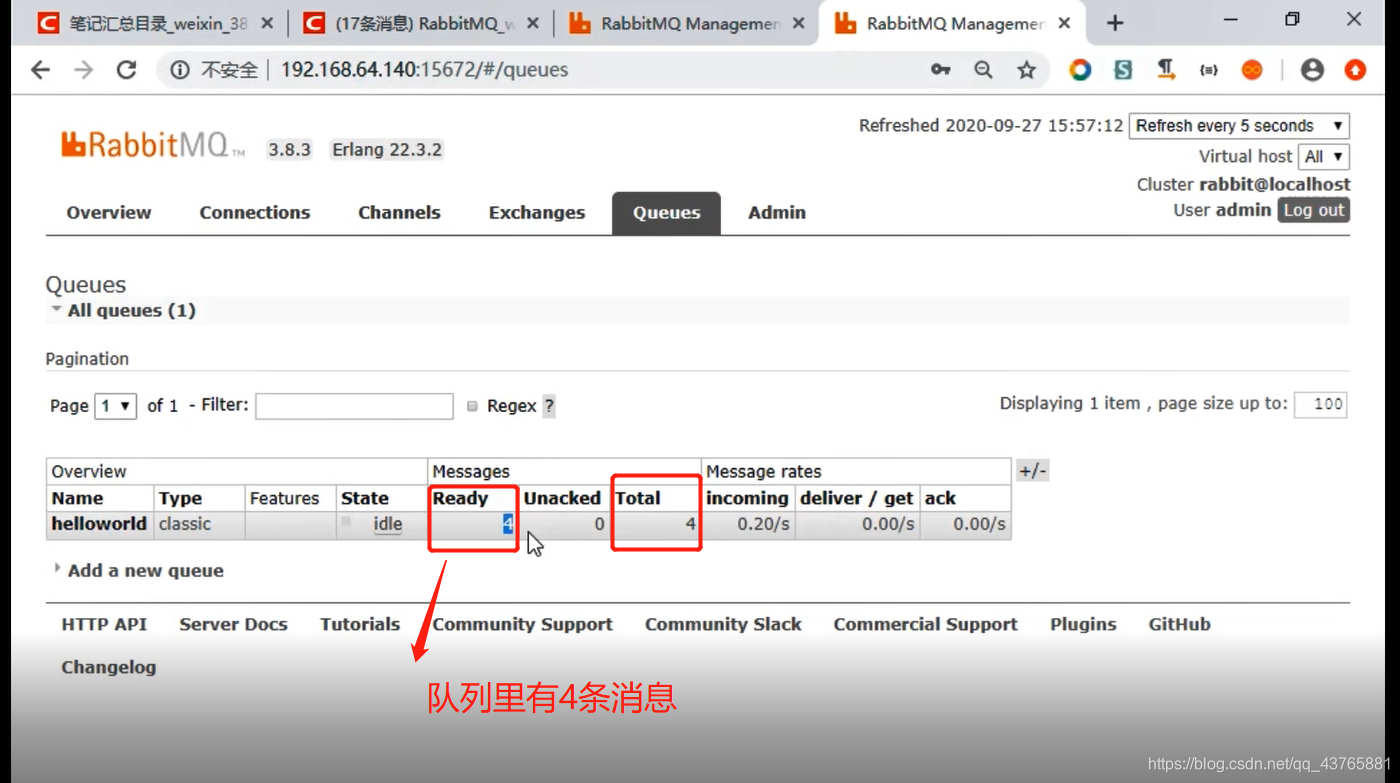Click the RabbitMQ logo
Screen dimensions: 1400x783
(x=152, y=146)
